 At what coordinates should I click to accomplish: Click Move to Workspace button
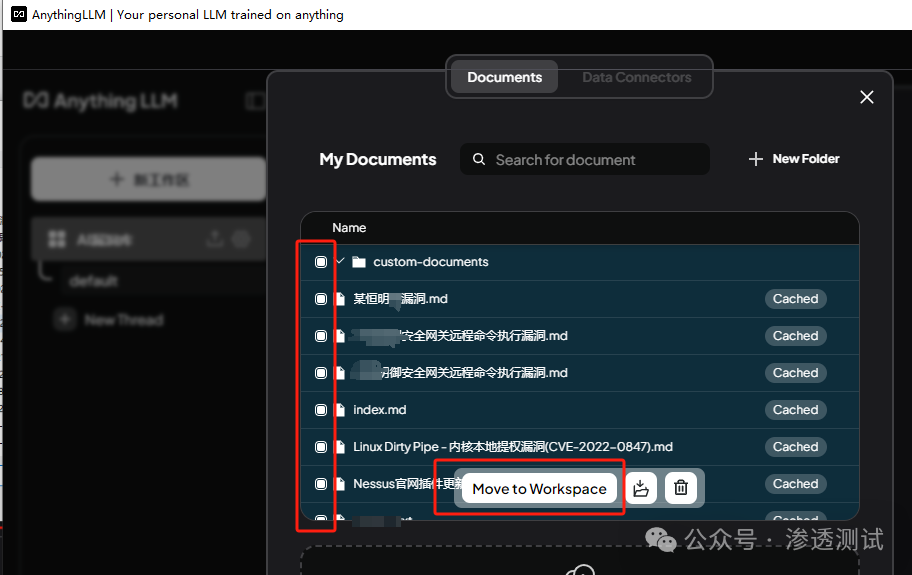pos(539,489)
